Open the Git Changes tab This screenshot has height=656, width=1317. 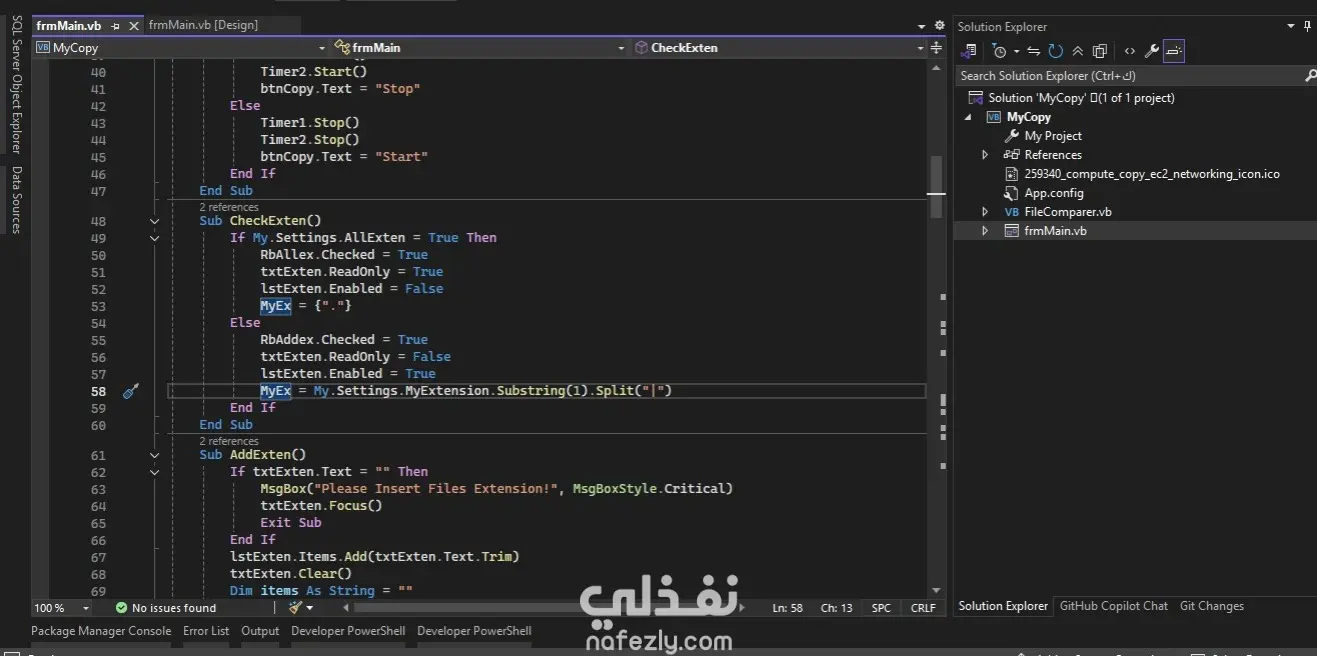pyautogui.click(x=1212, y=606)
